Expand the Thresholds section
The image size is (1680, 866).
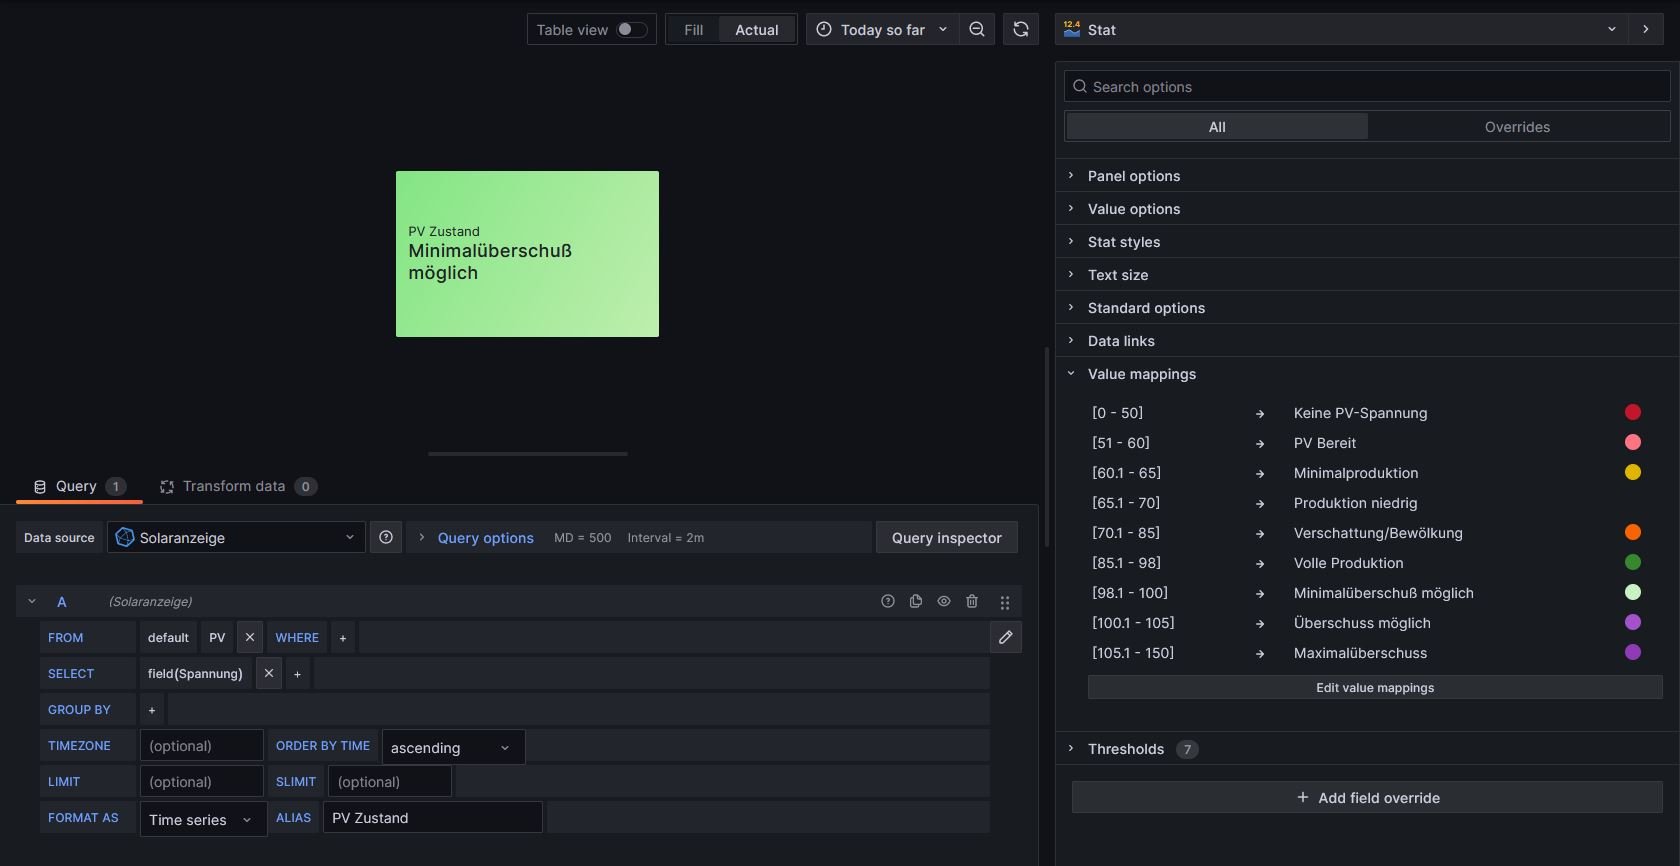1125,749
